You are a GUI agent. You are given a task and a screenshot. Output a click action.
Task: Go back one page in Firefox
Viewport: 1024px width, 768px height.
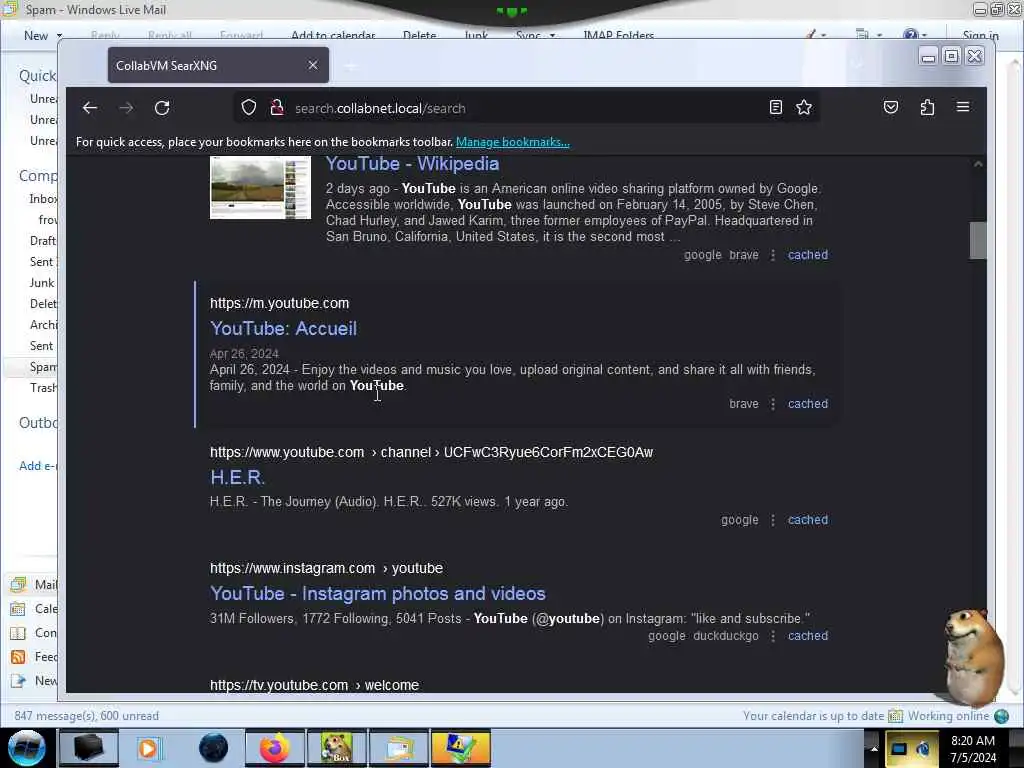(90, 108)
